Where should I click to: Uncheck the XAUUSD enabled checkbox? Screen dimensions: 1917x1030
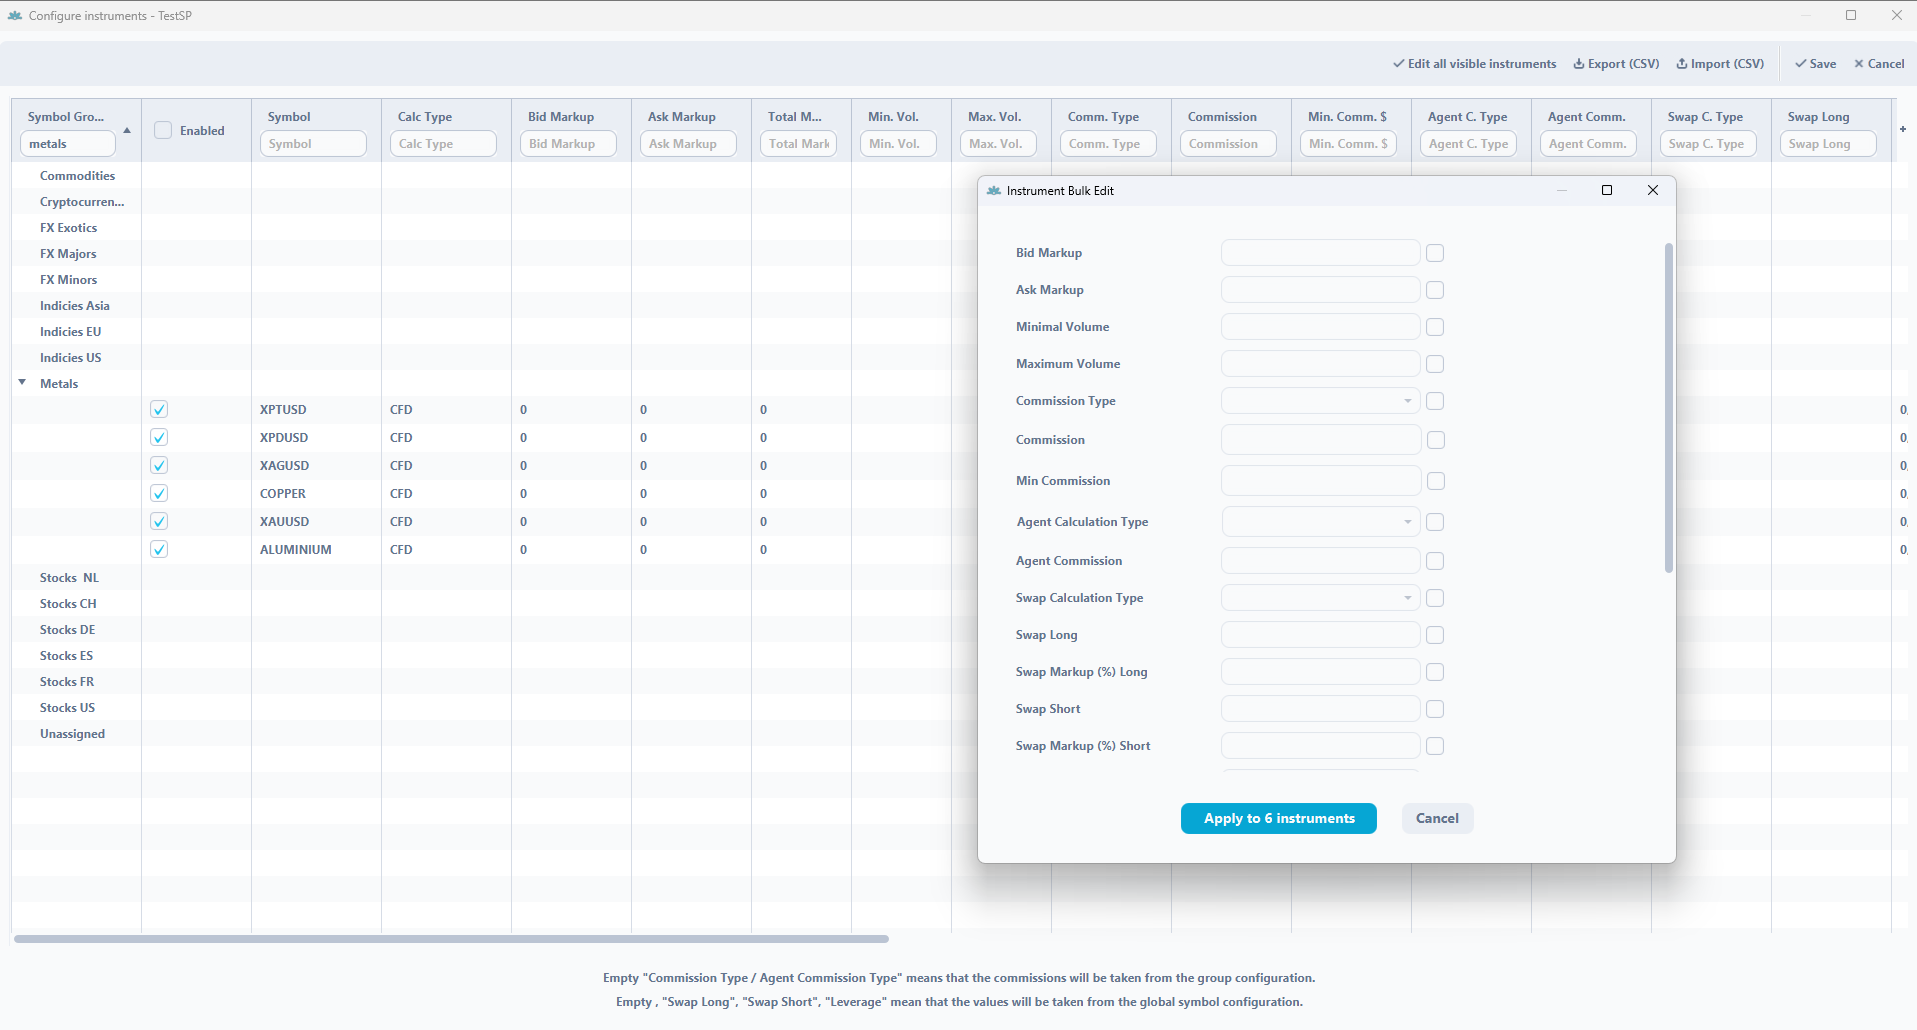(x=159, y=521)
